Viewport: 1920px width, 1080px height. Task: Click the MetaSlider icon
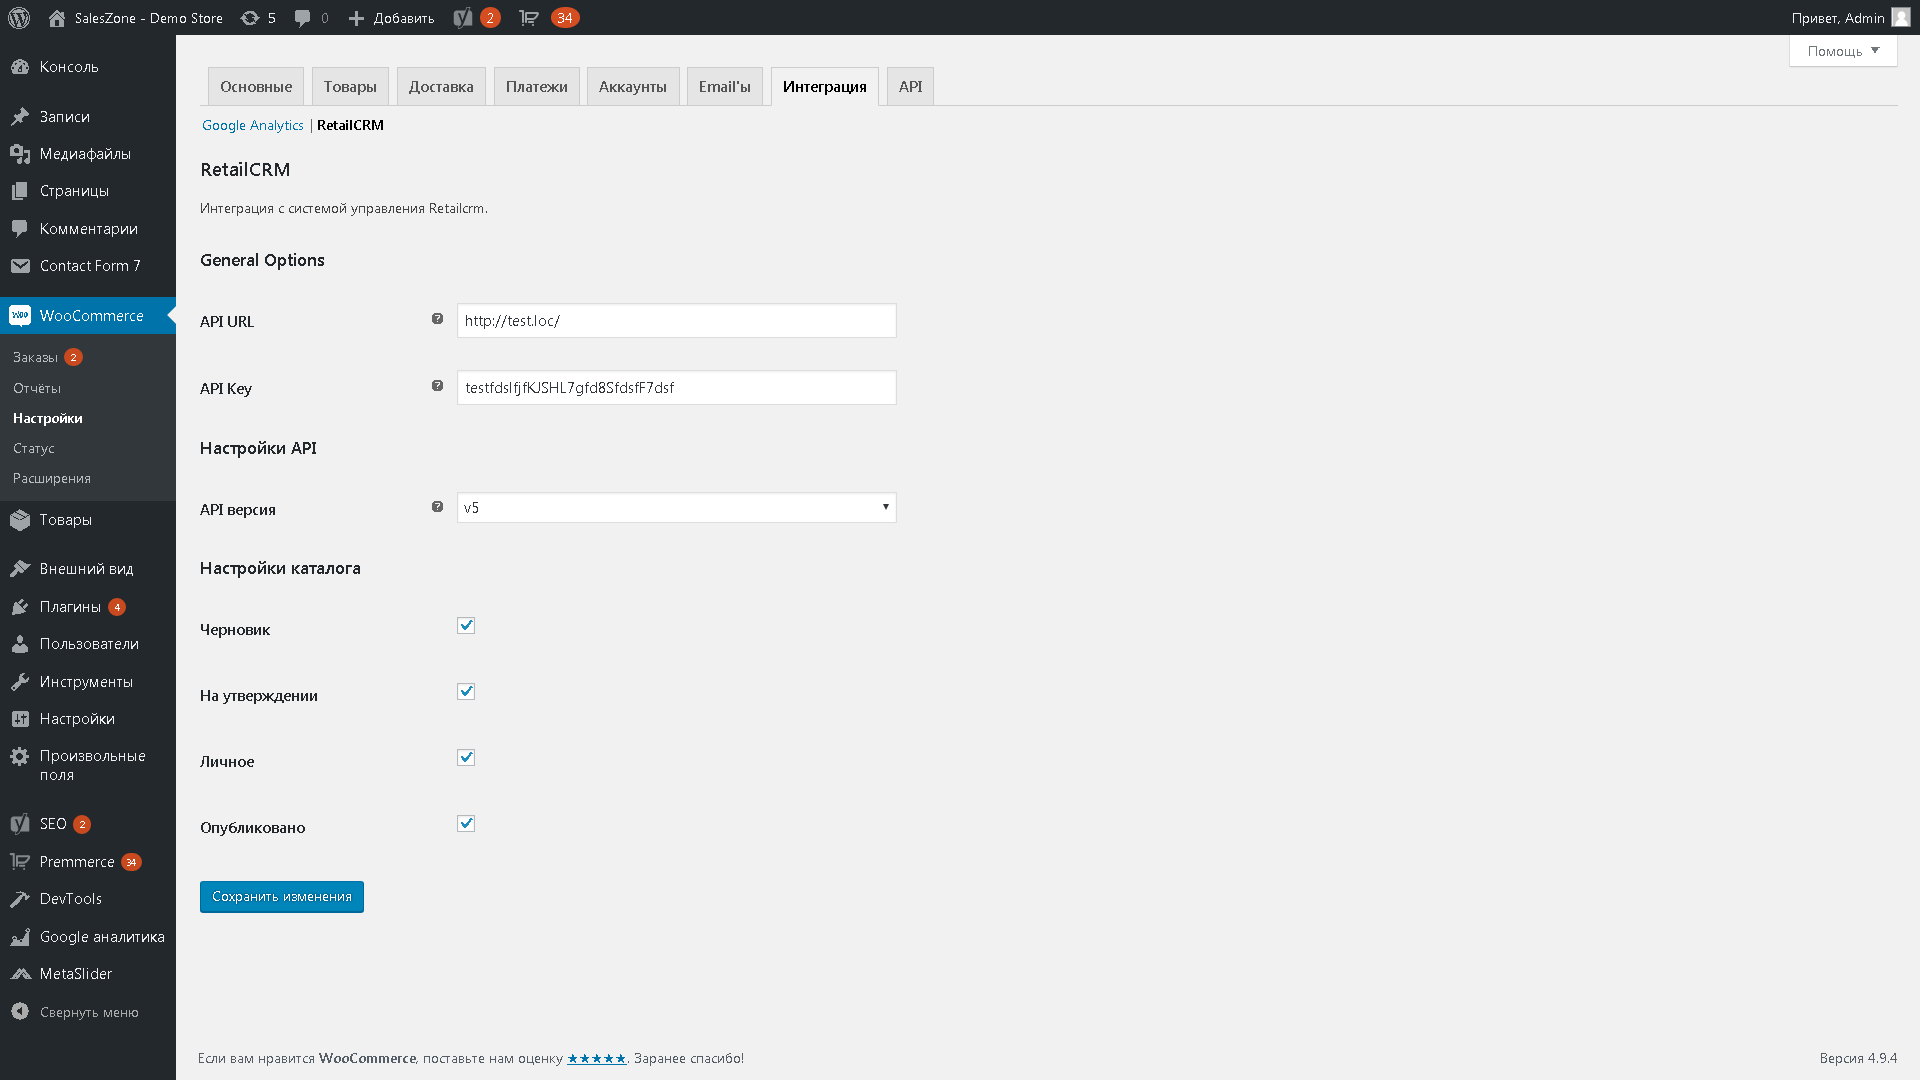click(20, 974)
